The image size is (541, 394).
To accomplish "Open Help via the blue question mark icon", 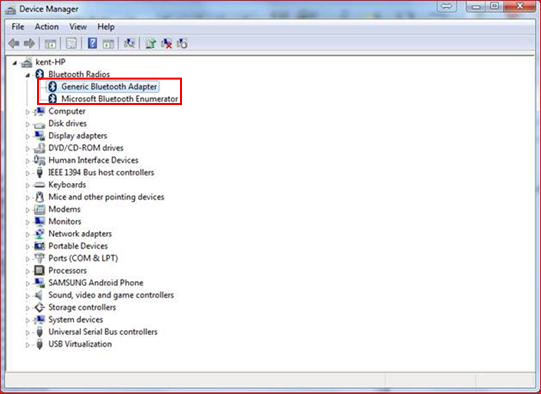I will (92, 43).
